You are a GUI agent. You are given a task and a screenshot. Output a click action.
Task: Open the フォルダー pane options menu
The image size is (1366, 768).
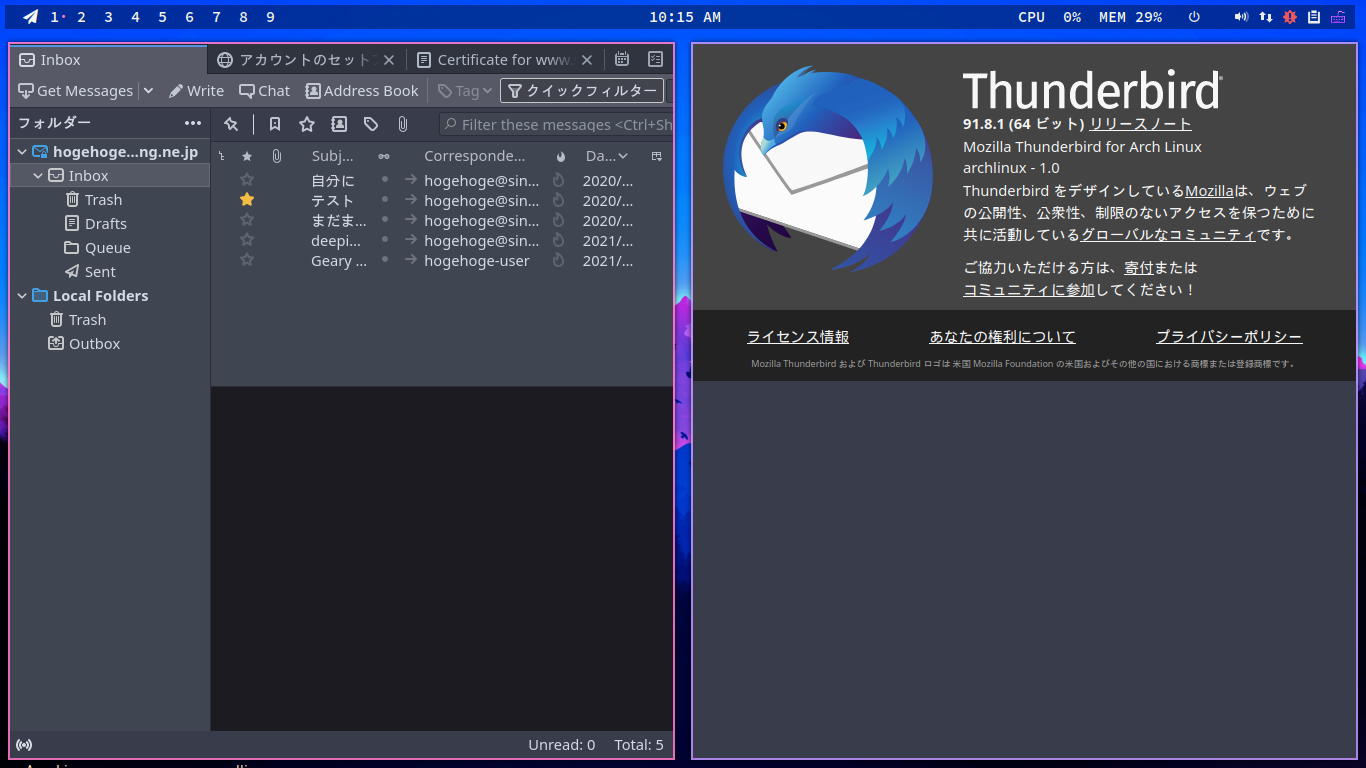[x=193, y=123]
